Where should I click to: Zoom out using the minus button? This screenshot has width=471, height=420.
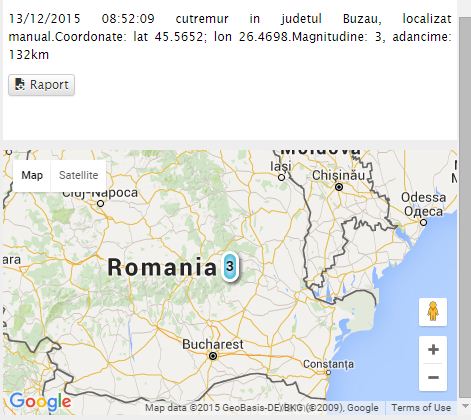(x=433, y=377)
